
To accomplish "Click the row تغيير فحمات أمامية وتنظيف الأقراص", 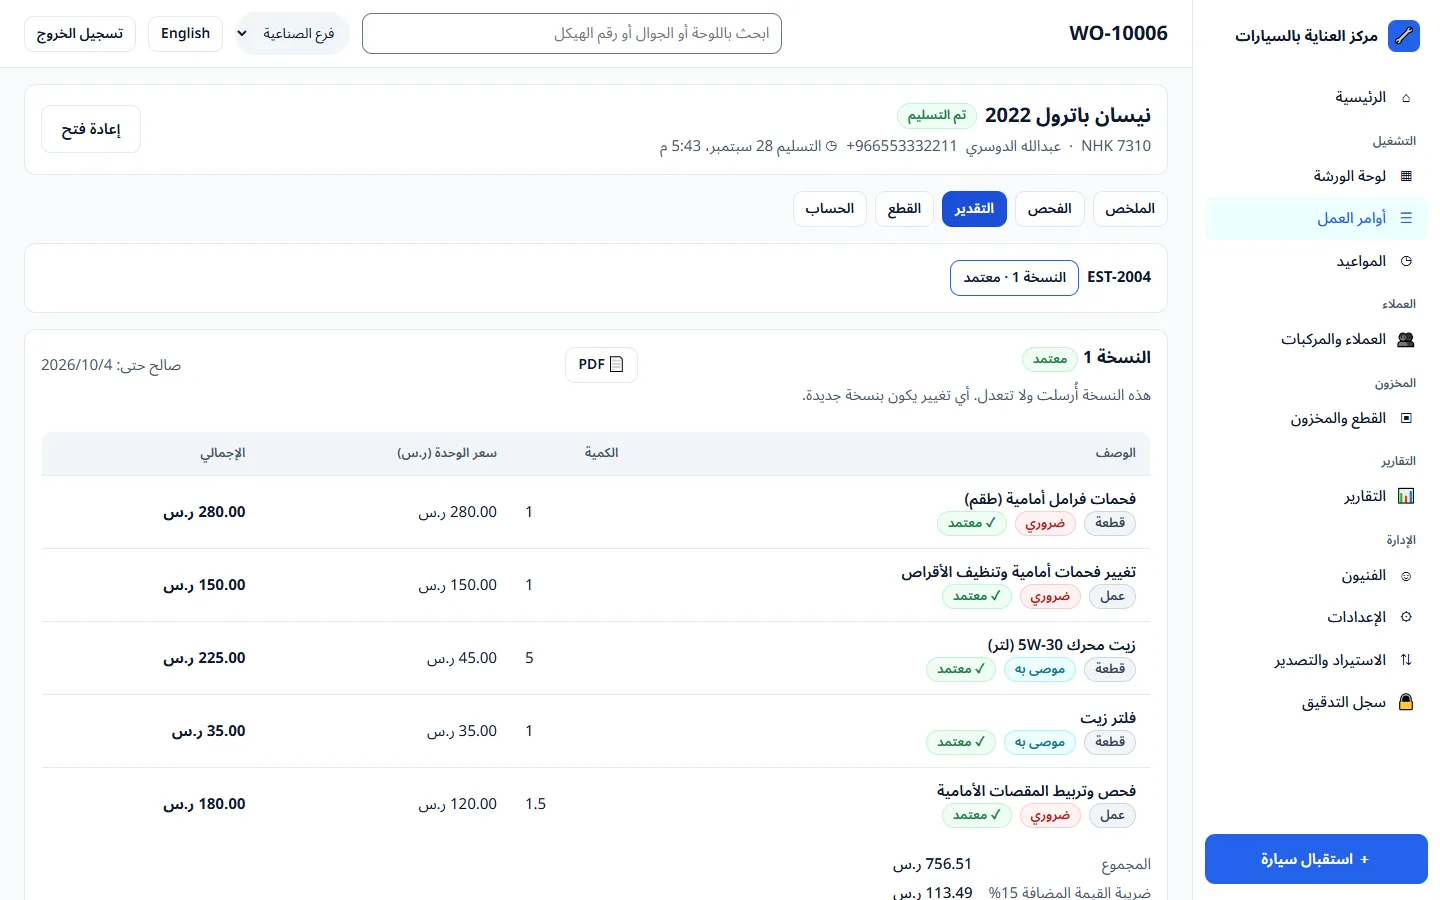I will pos(596,585).
